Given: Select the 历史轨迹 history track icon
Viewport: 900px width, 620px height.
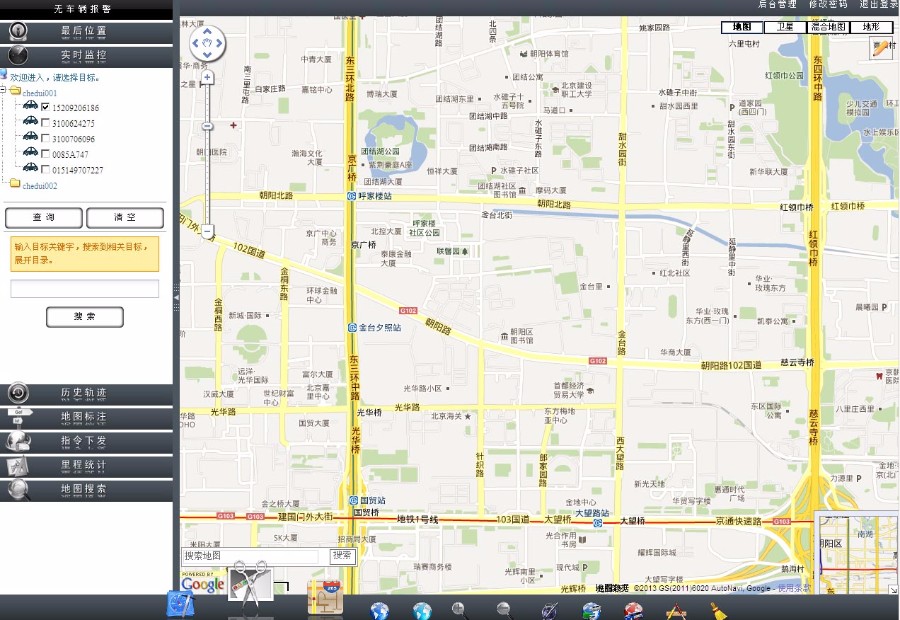Looking at the screenshot, I should coord(18,394).
